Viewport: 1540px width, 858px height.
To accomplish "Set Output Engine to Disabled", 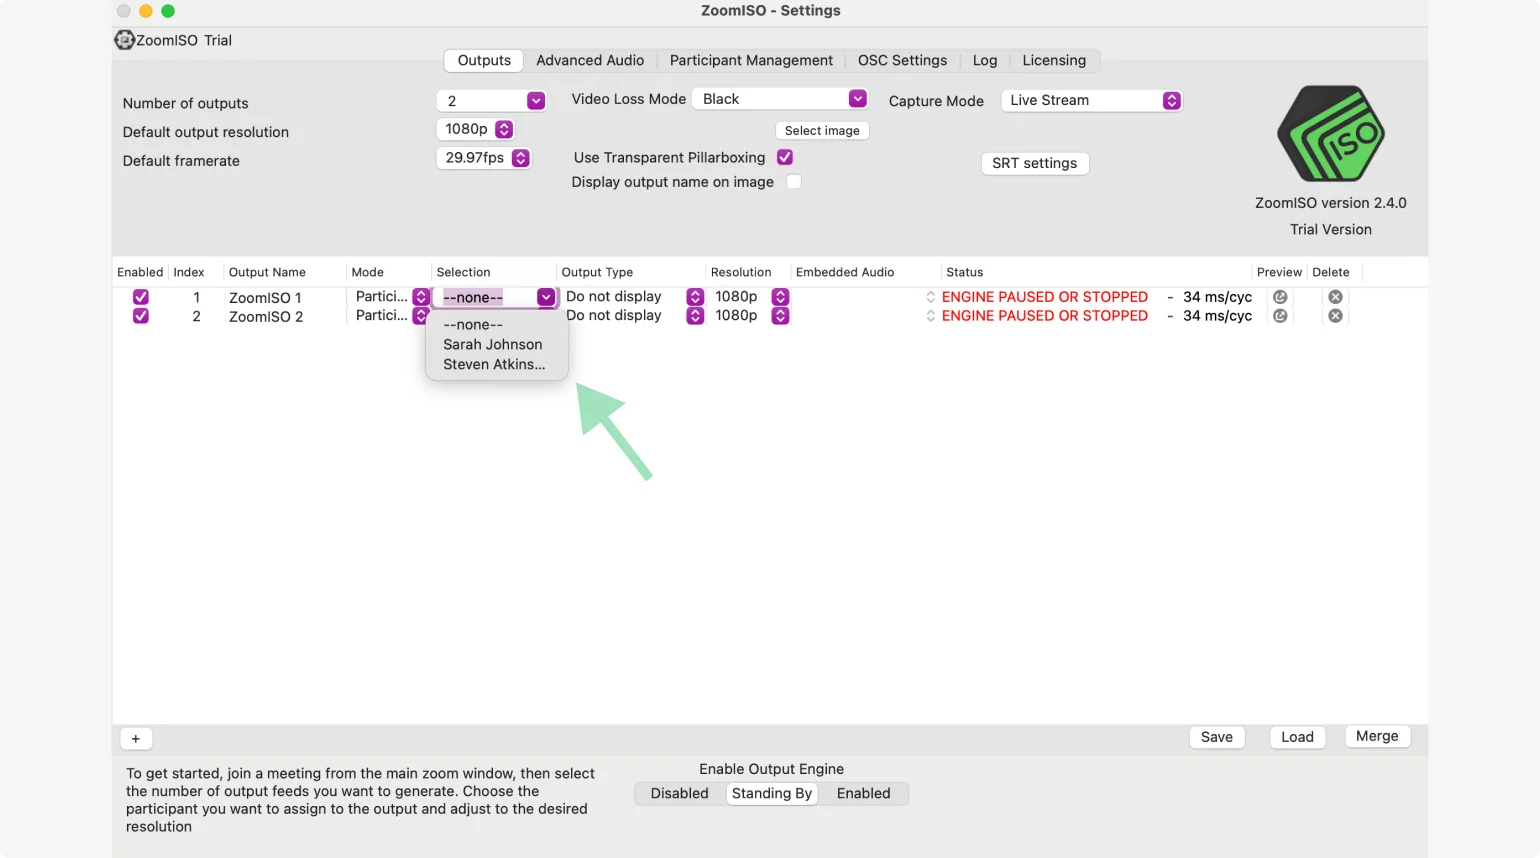I will 680,794.
